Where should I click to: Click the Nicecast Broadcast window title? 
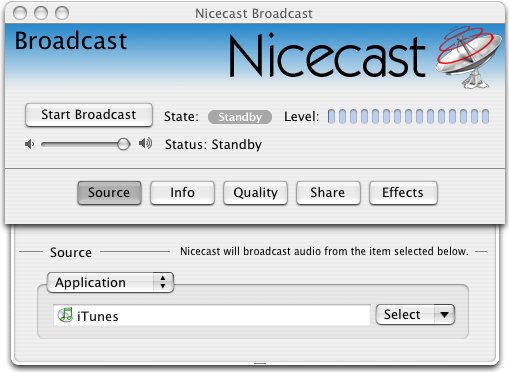click(x=254, y=14)
